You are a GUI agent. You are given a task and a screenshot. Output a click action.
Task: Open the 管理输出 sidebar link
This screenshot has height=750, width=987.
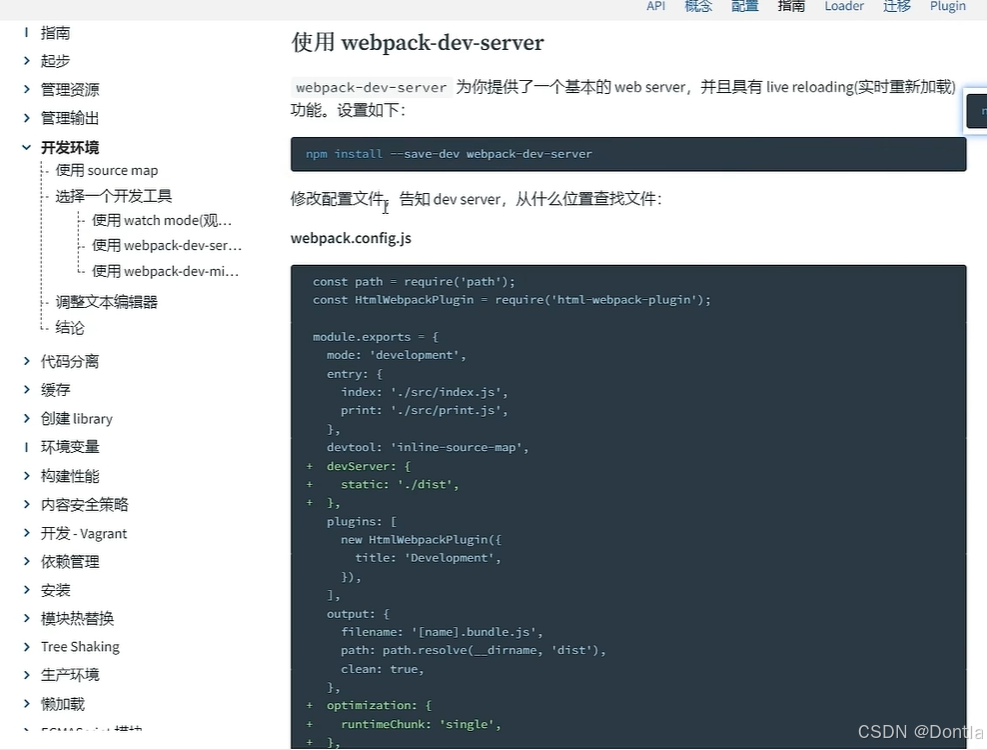(x=70, y=118)
